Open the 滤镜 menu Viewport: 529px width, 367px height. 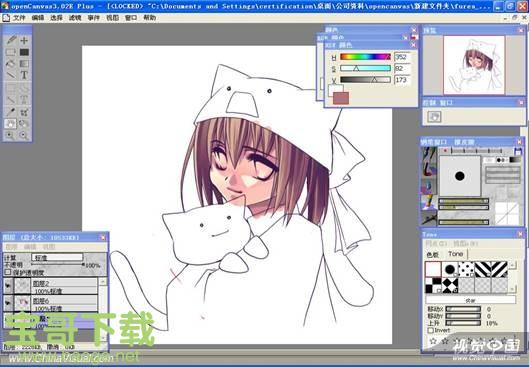pyautogui.click(x=75, y=18)
